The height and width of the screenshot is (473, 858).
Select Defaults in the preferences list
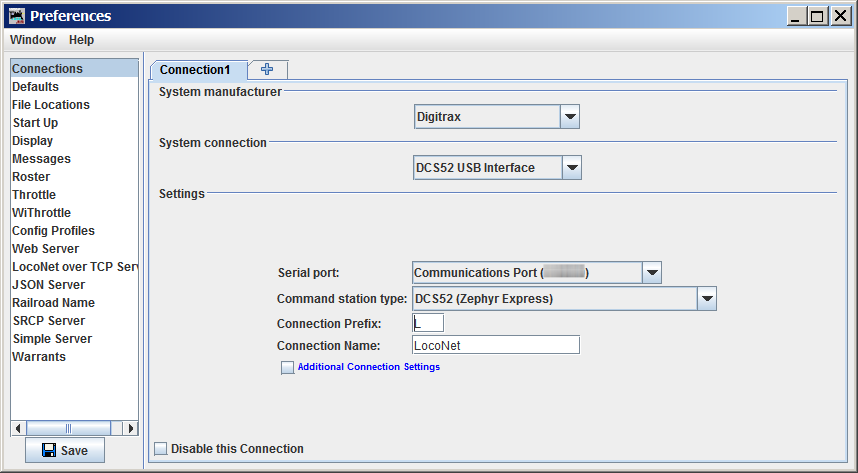click(x=74, y=86)
